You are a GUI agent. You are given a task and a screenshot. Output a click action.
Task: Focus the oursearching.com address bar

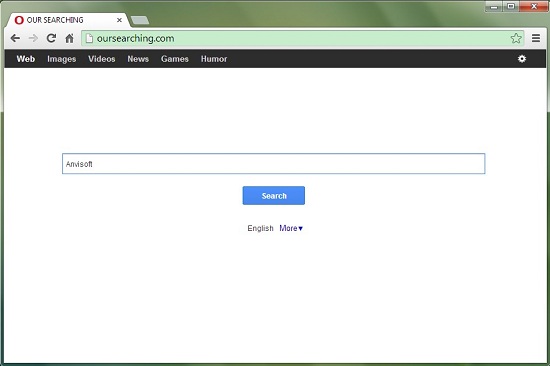click(x=302, y=38)
